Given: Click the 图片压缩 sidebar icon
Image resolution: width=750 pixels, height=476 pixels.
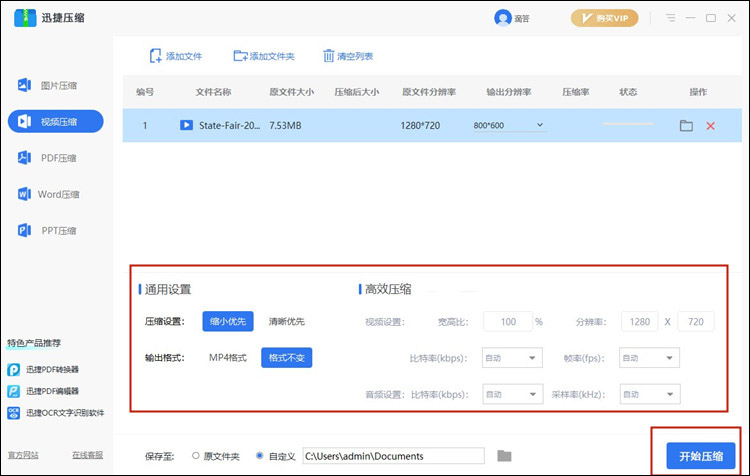Looking at the screenshot, I should [x=24, y=85].
